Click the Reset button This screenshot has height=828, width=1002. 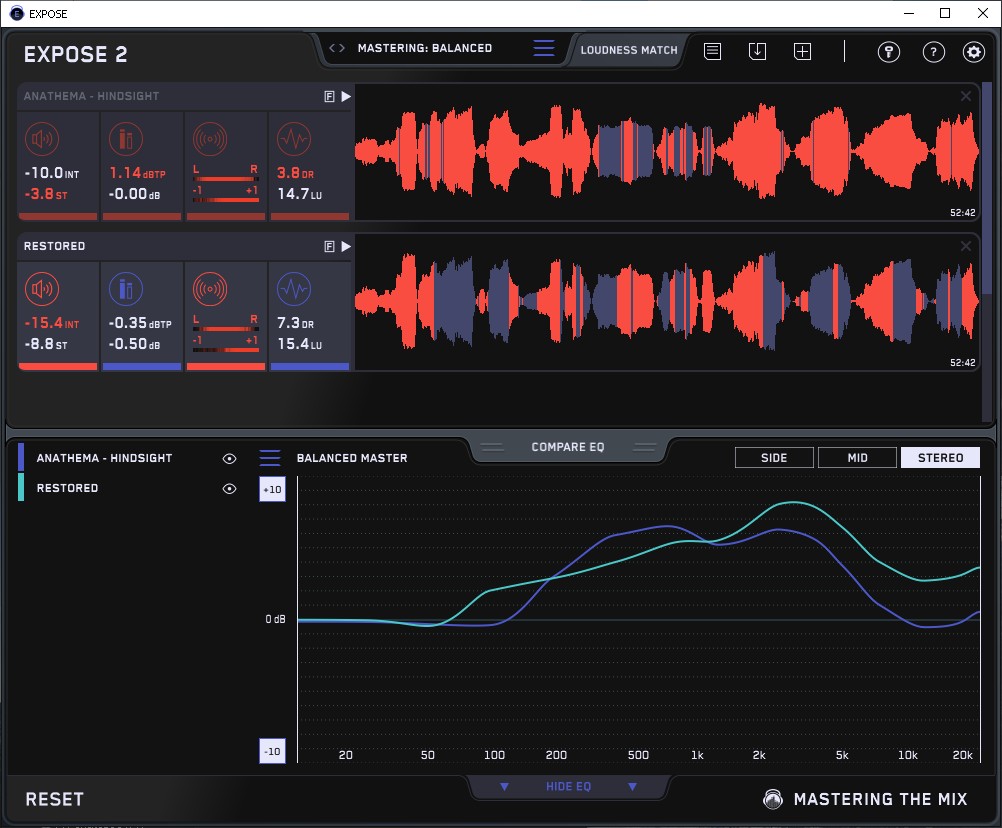(x=55, y=799)
